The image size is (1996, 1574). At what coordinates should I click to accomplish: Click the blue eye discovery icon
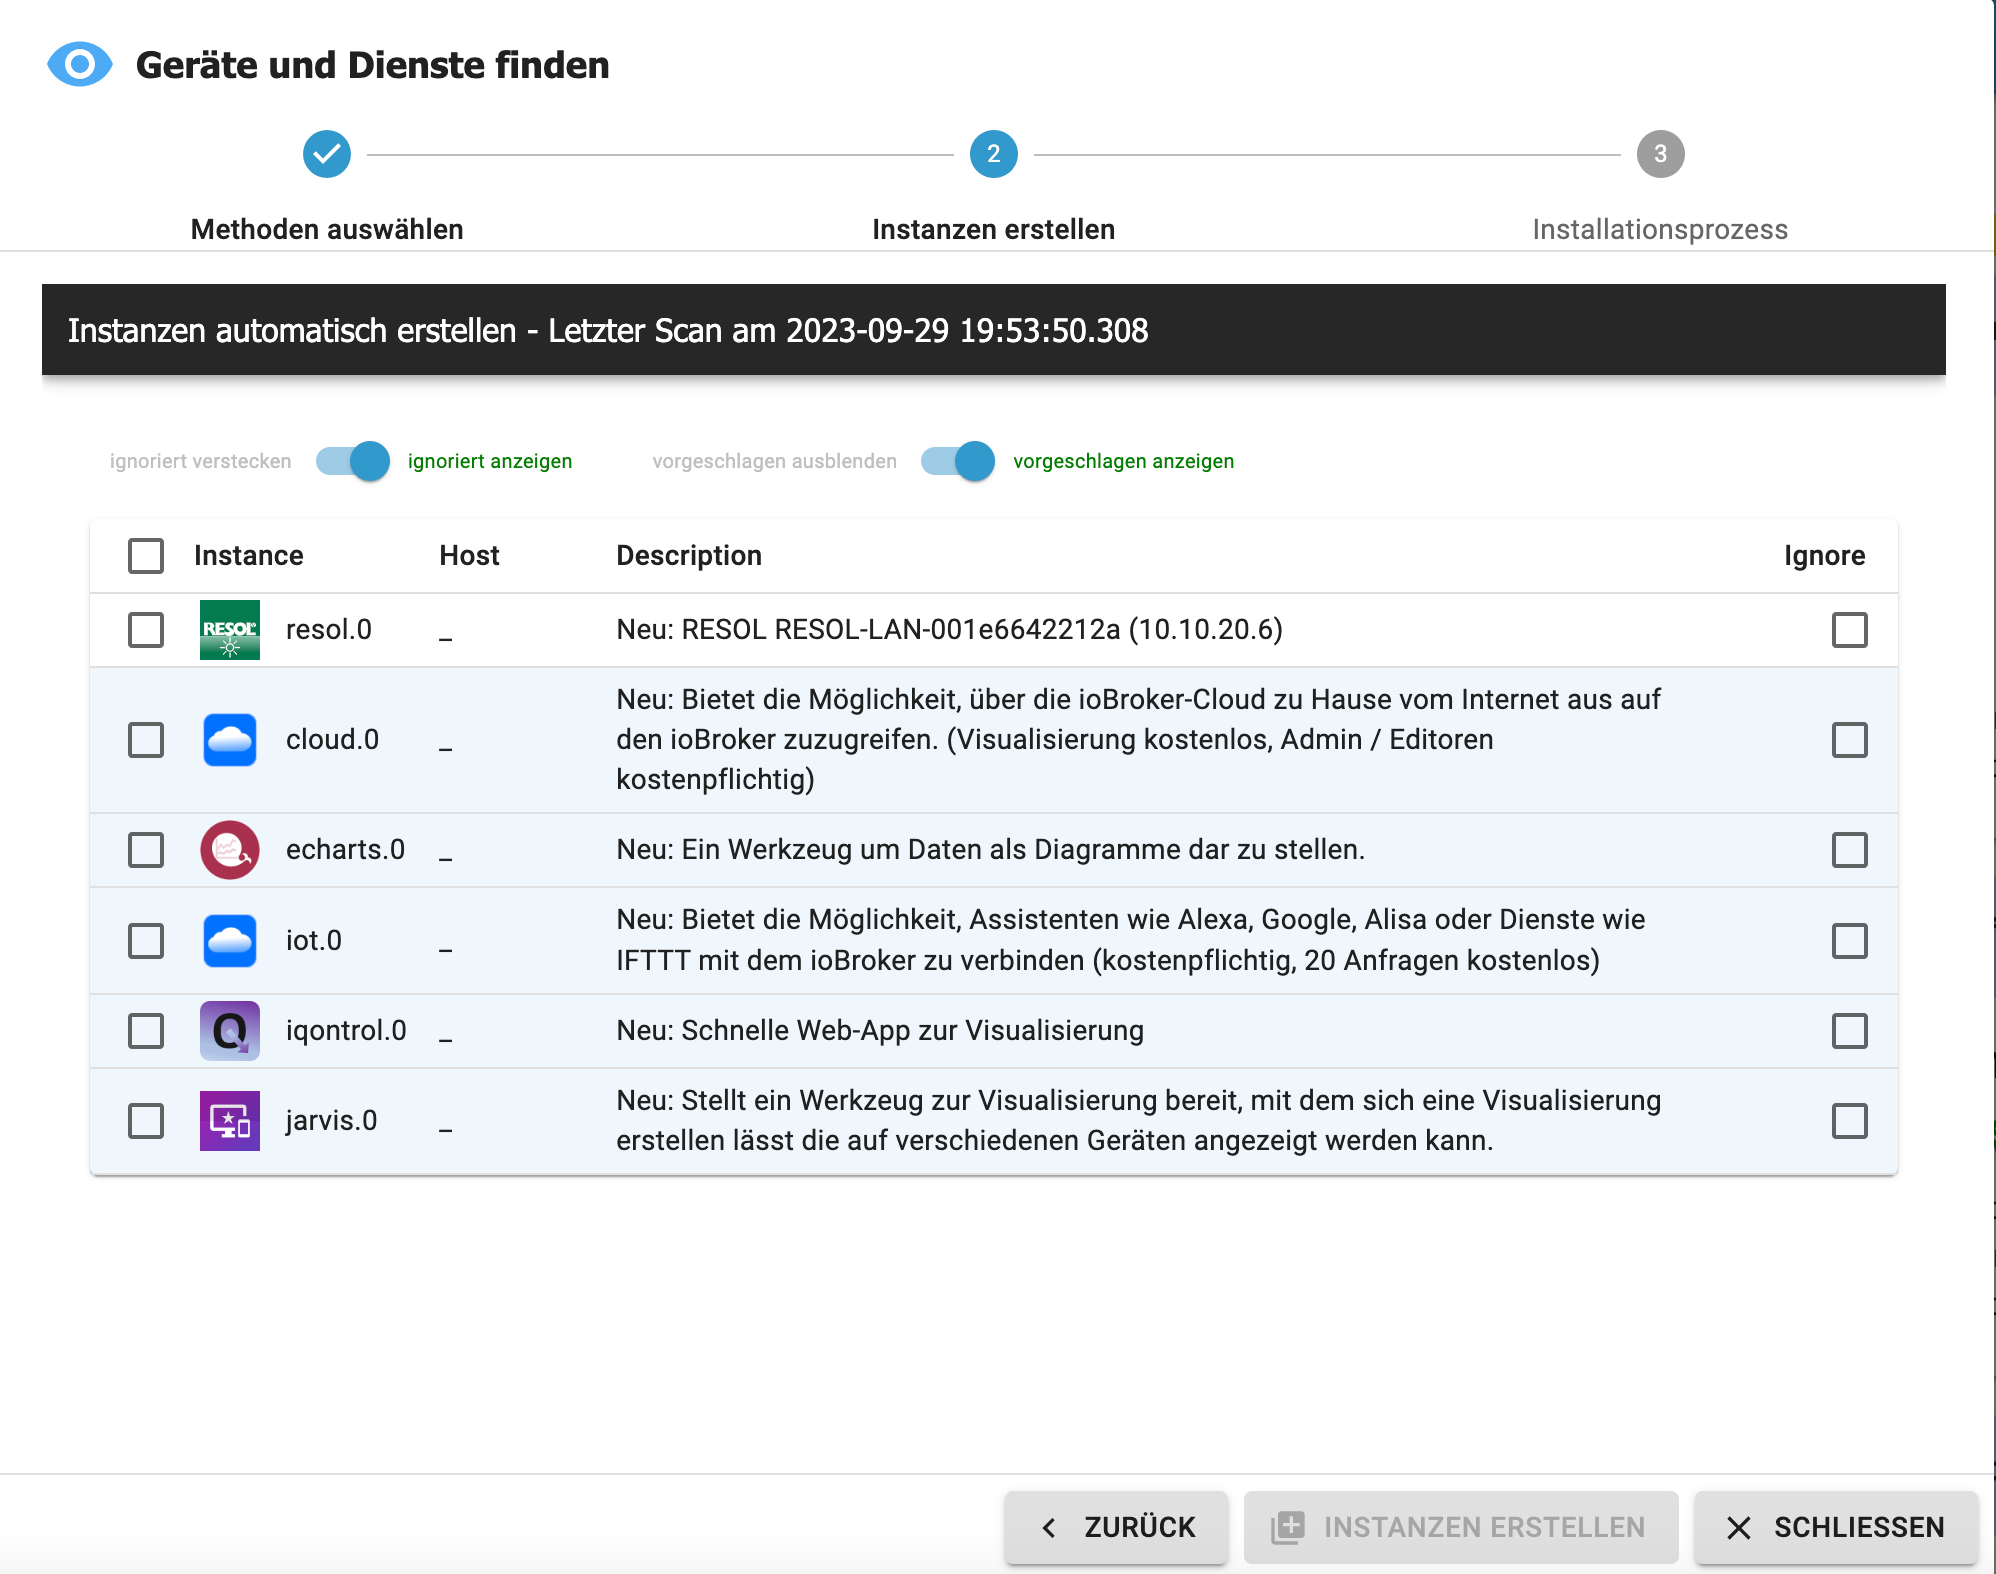(x=80, y=65)
